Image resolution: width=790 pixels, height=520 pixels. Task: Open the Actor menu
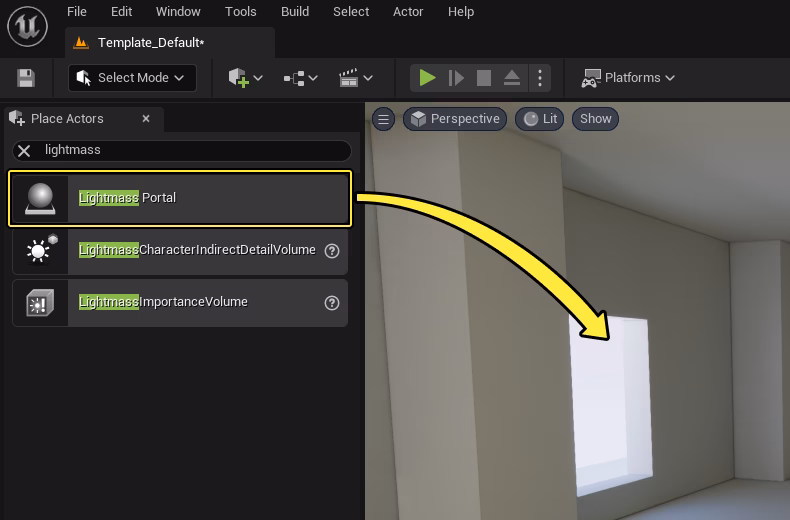click(408, 12)
